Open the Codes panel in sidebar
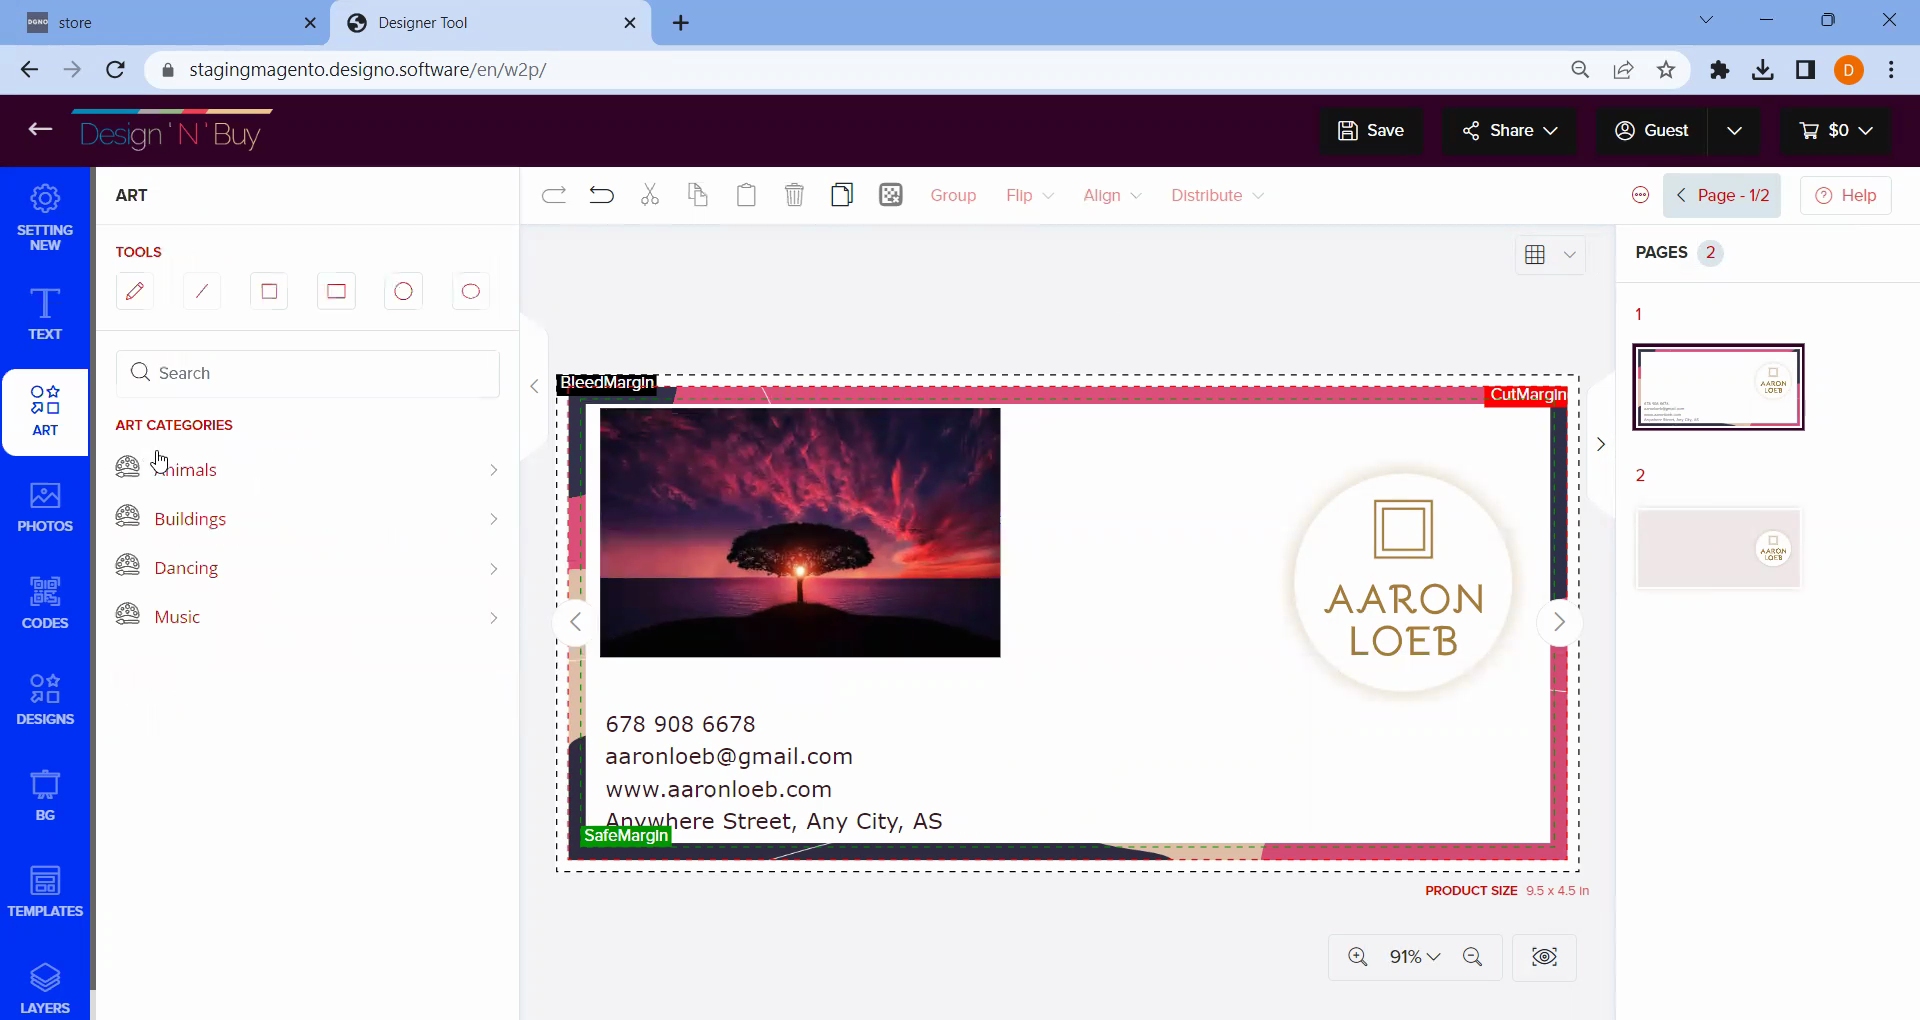This screenshot has height=1020, width=1920. coord(45,603)
